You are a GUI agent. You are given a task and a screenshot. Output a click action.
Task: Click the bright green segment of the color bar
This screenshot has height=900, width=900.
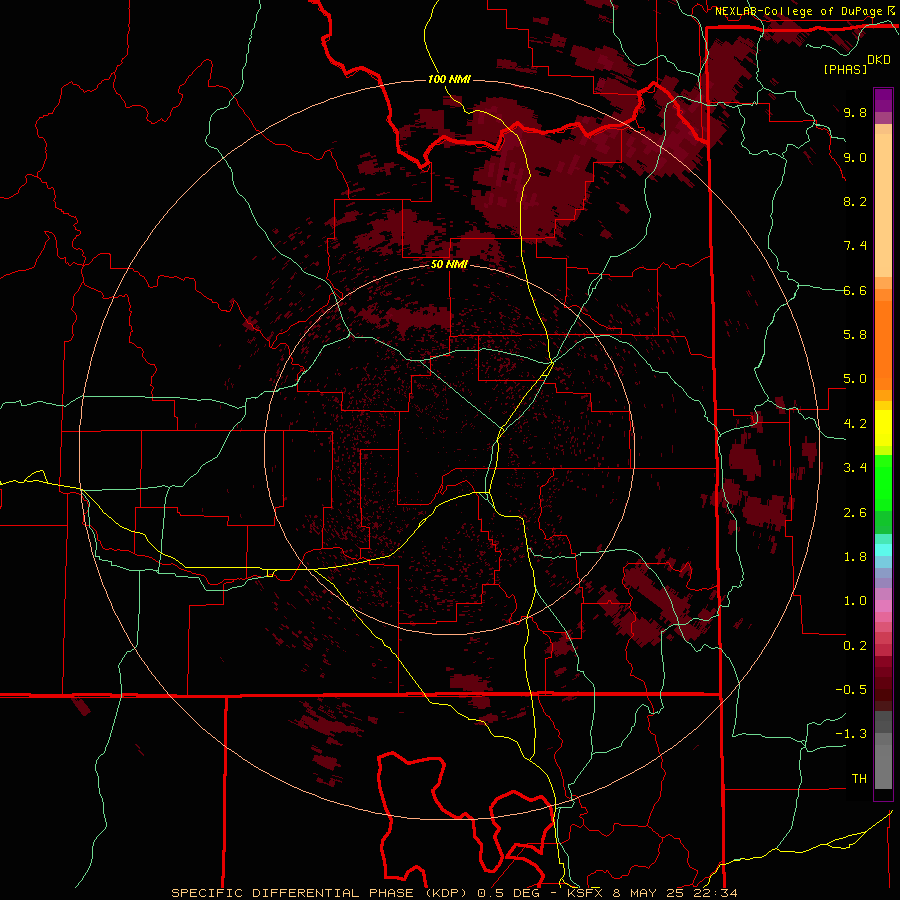pyautogui.click(x=883, y=483)
